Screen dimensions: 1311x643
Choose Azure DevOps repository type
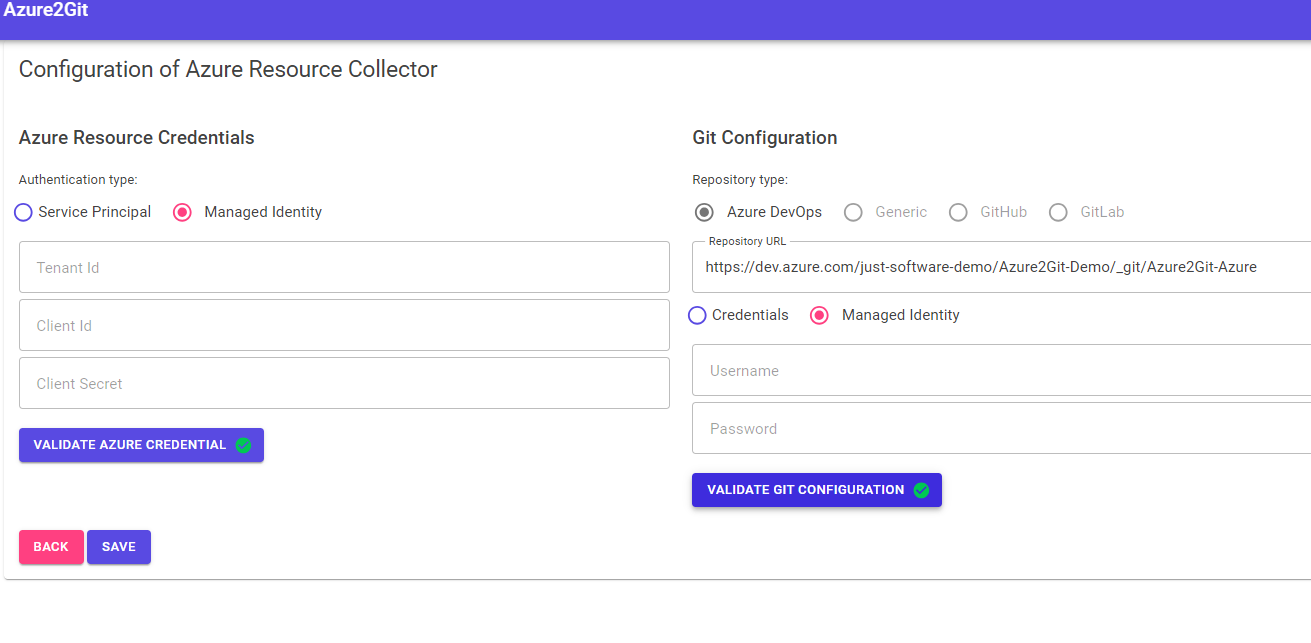(705, 212)
